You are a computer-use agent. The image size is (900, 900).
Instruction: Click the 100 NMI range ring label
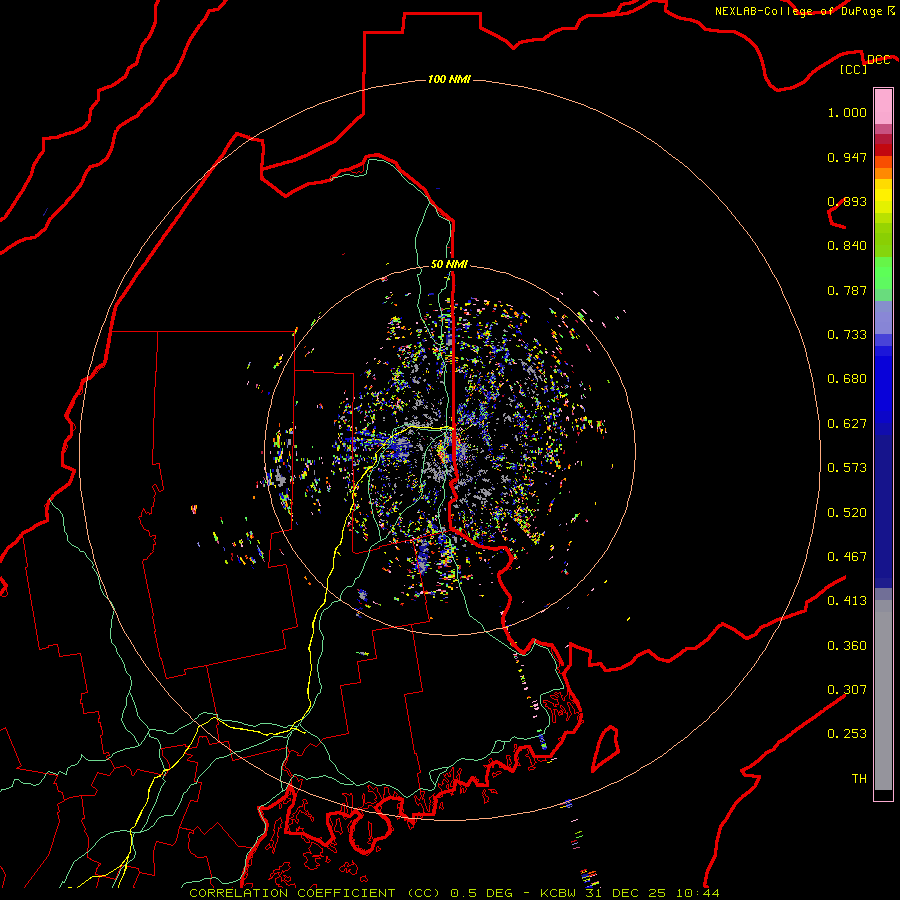tap(449, 79)
